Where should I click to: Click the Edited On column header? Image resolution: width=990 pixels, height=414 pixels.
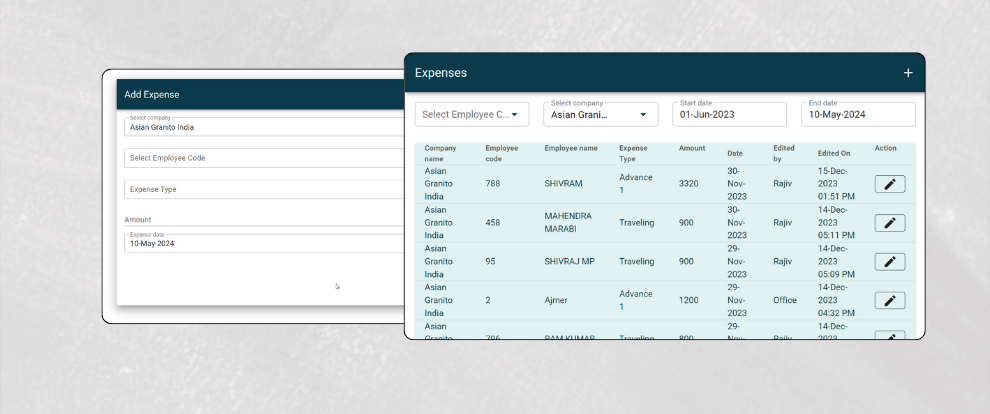834,153
